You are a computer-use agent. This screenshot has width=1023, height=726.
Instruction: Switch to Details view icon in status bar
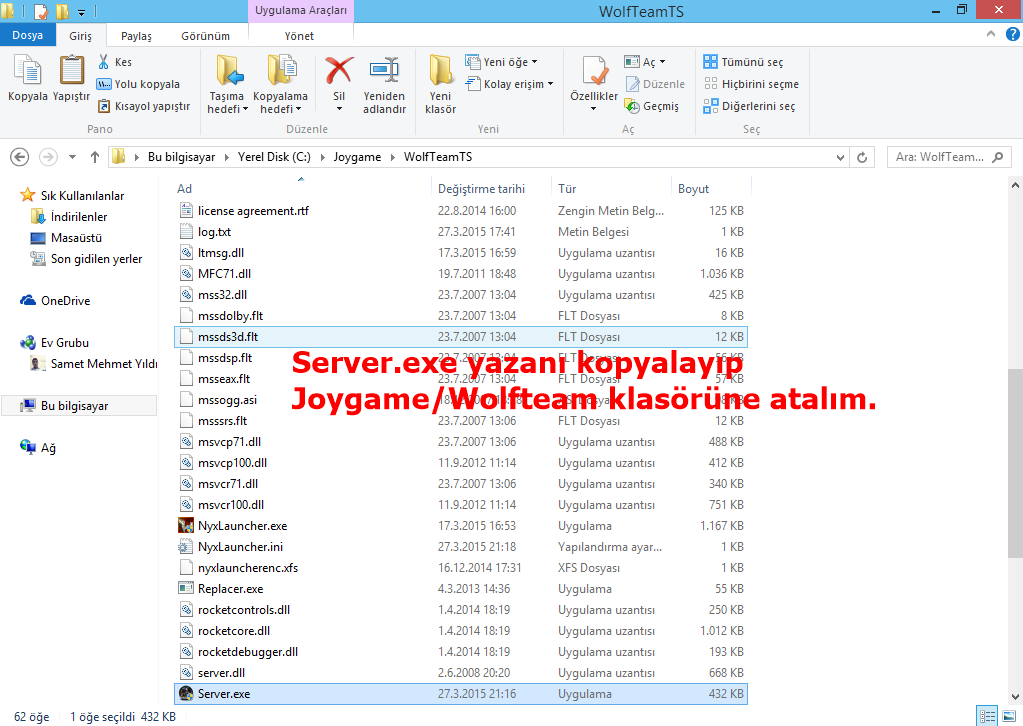(987, 716)
